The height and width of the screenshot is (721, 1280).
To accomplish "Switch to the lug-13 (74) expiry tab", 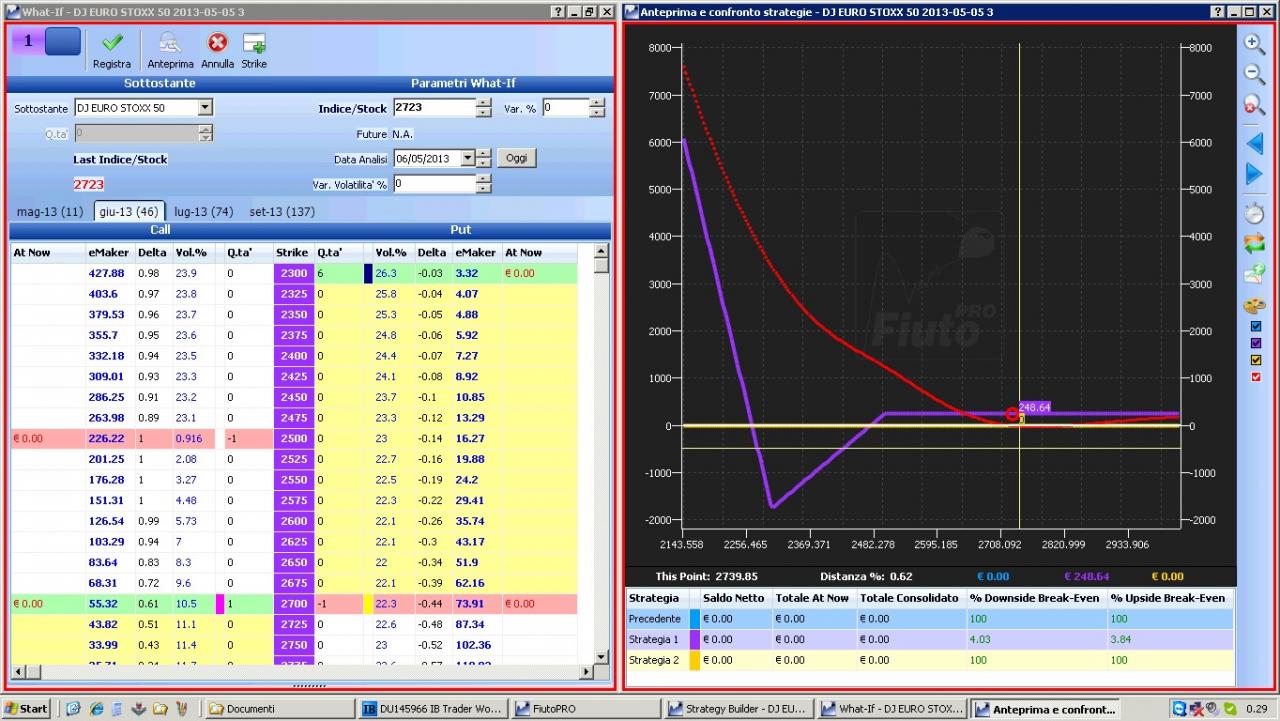I will 203,211.
